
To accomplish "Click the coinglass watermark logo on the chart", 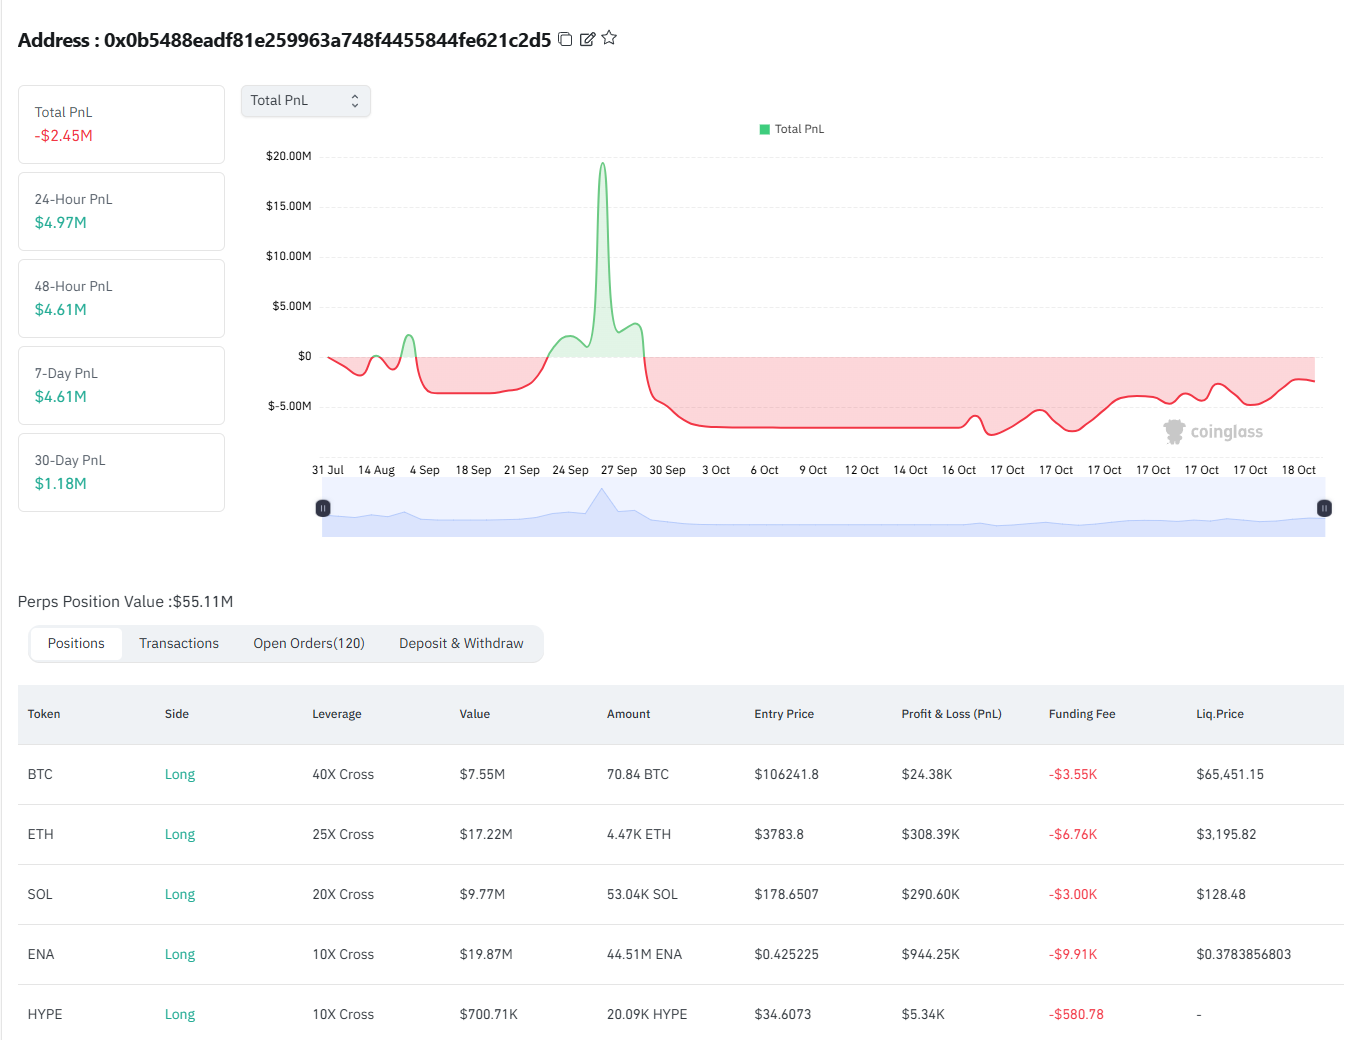I will pyautogui.click(x=1213, y=432).
